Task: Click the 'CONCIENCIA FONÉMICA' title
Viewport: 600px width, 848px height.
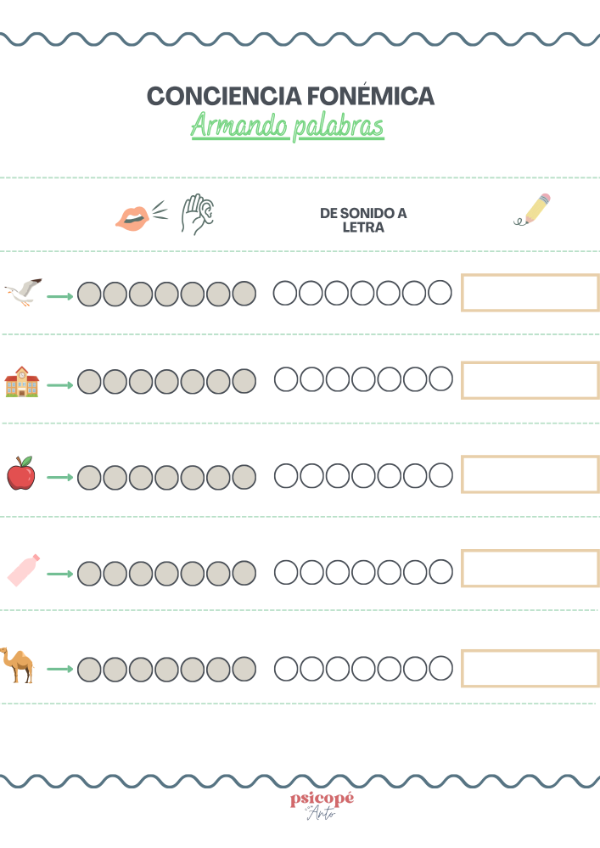Action: (x=291, y=96)
